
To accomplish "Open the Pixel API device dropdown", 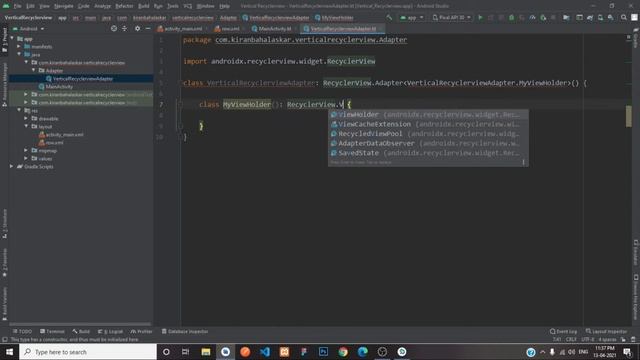I will (451, 18).
